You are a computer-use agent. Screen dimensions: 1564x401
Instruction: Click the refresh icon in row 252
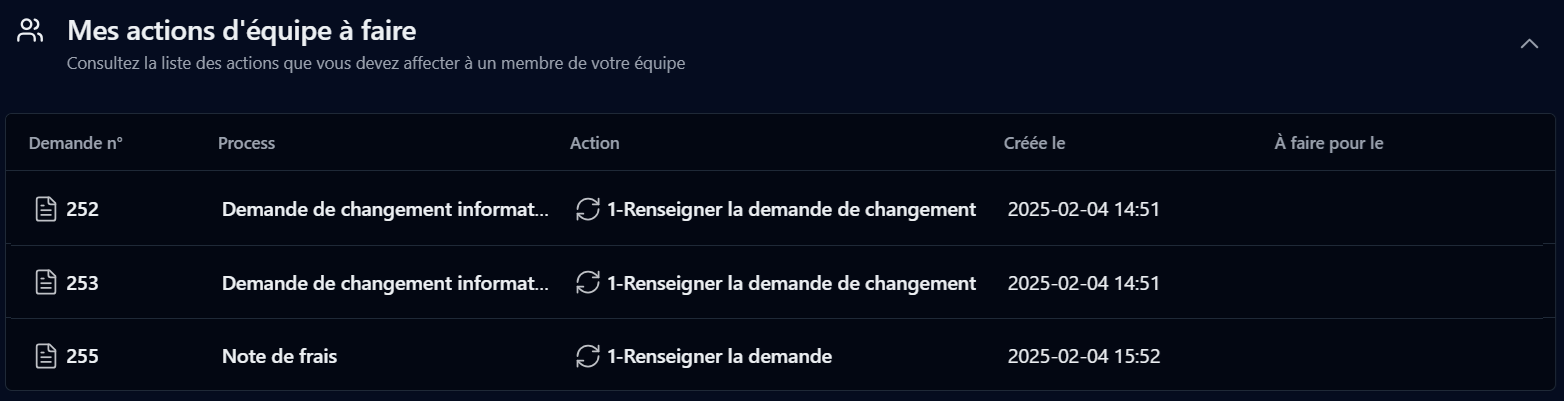588,209
